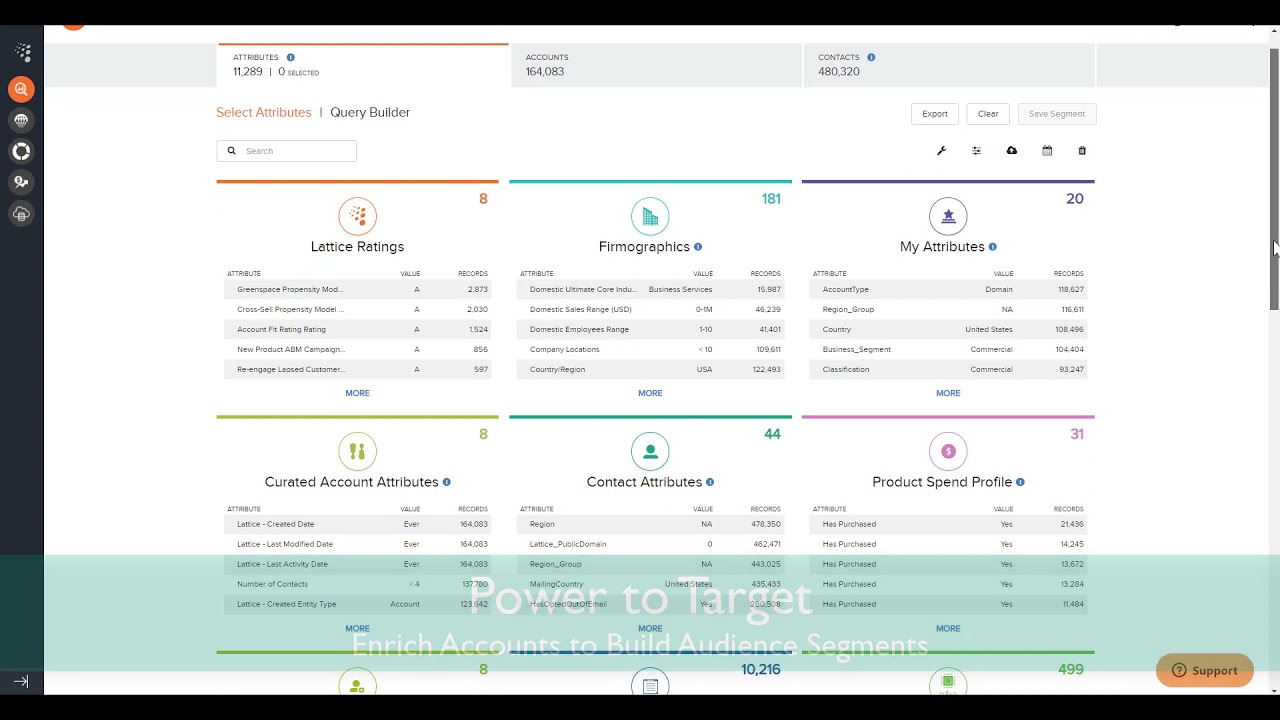Screen dimensions: 1280x720
Task: Click the page vertical scrollbar
Action: [x=1274, y=178]
